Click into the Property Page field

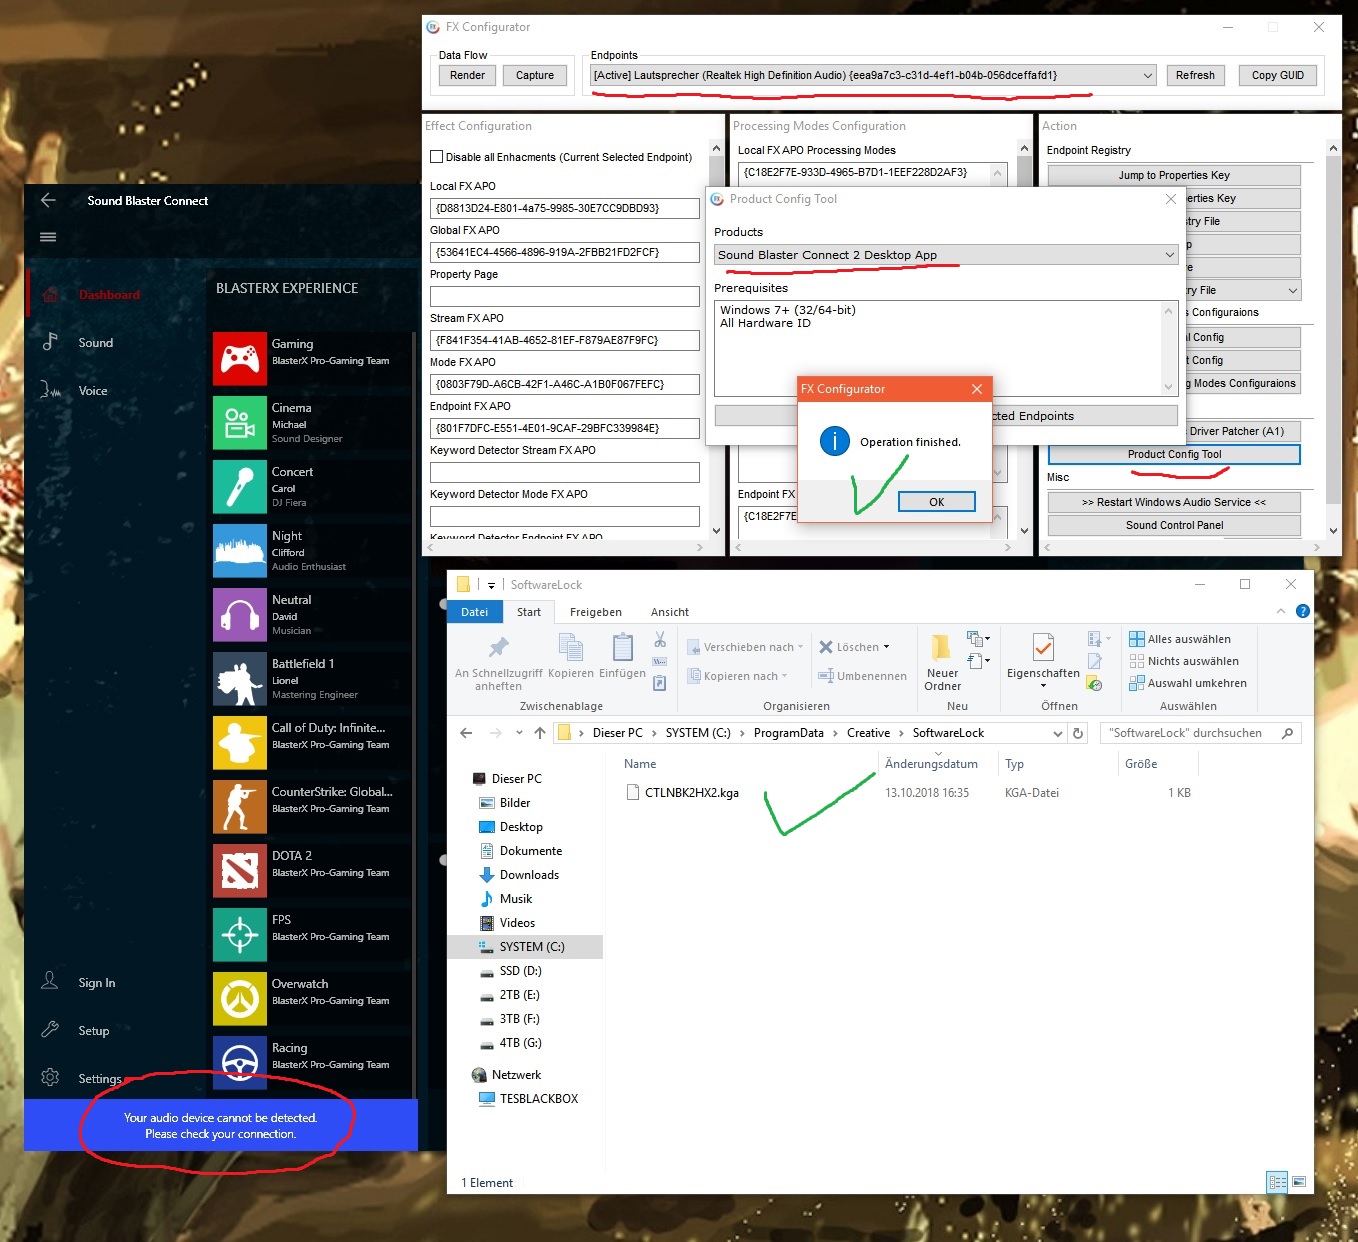[565, 296]
